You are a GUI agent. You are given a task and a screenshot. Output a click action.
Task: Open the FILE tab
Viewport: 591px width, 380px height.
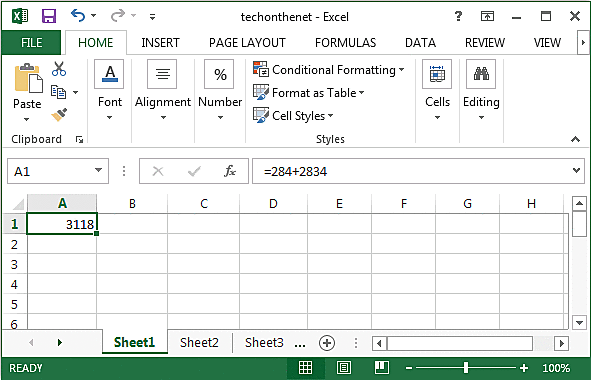click(x=31, y=43)
